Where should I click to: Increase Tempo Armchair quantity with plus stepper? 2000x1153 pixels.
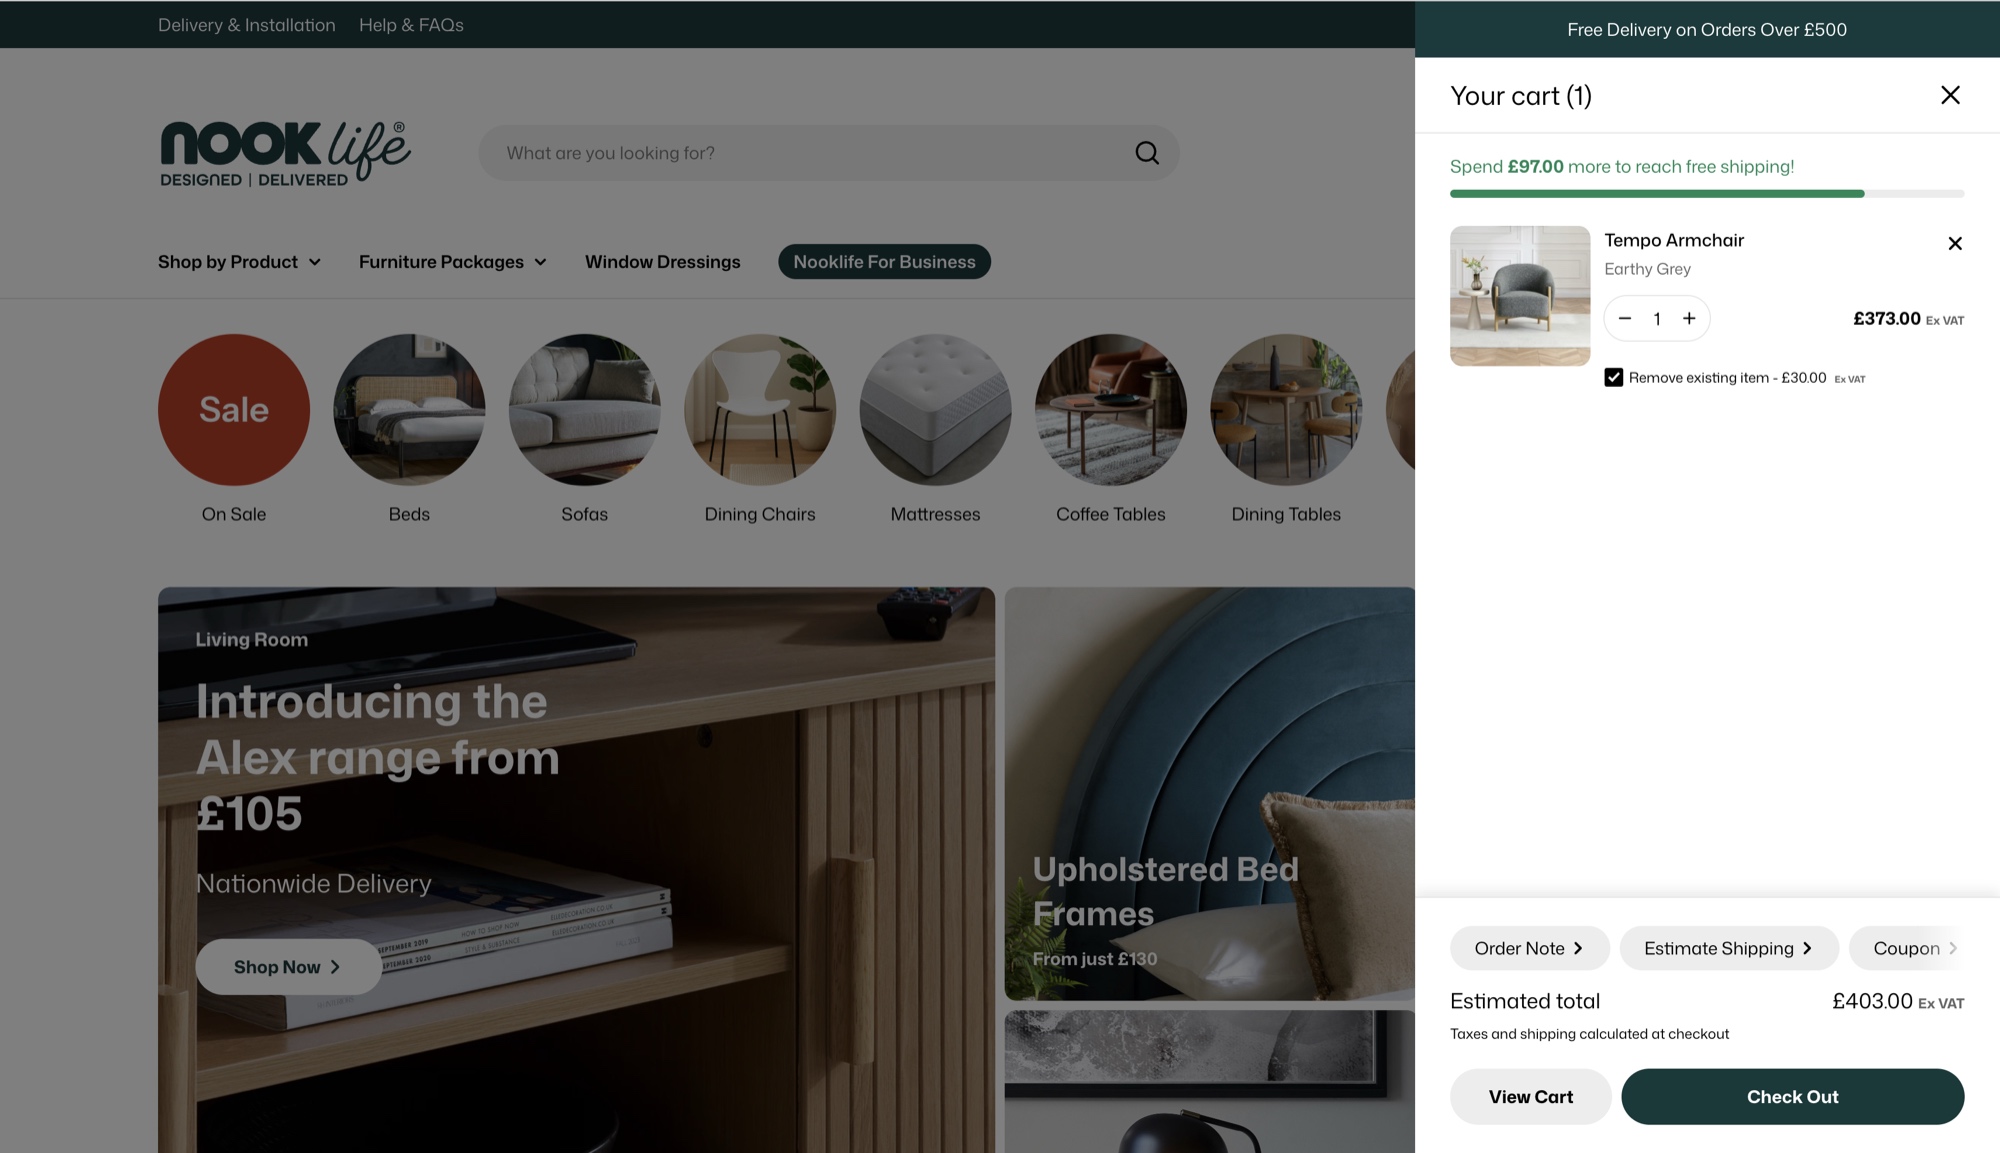(1688, 318)
